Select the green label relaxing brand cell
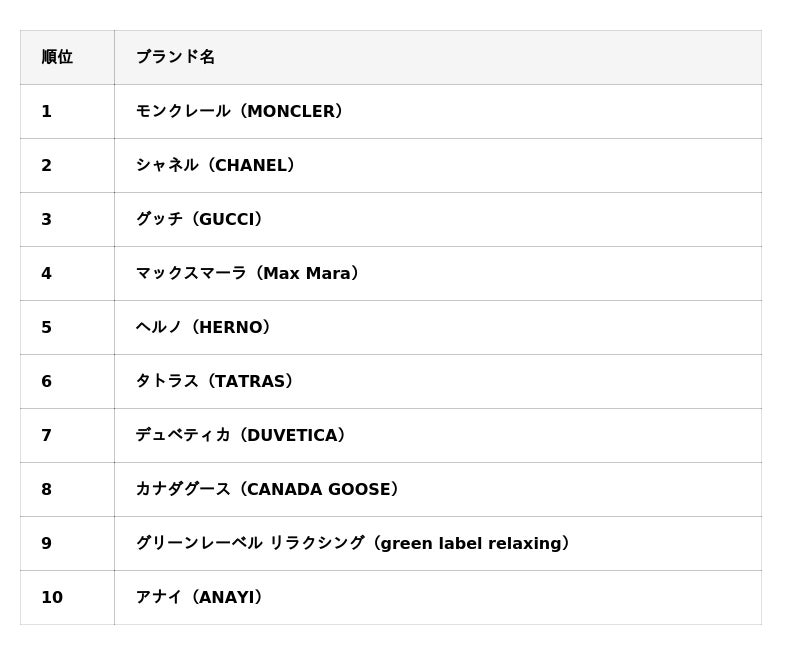The image size is (800, 655). coord(353,543)
